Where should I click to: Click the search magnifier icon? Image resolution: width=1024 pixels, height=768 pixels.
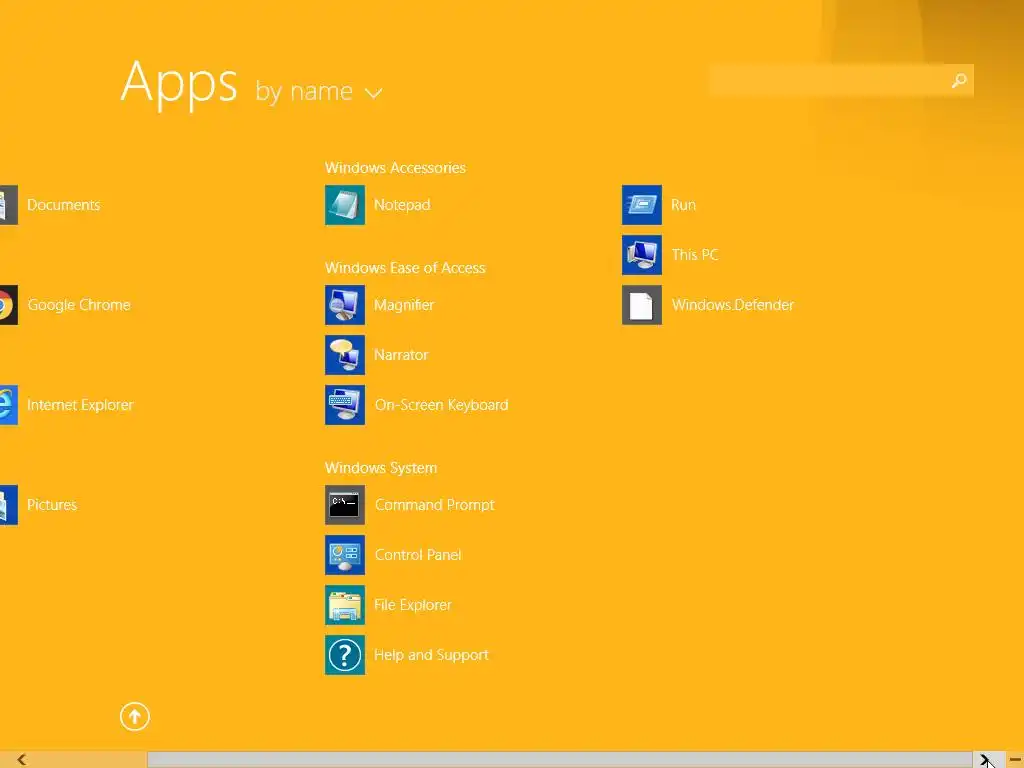point(959,80)
